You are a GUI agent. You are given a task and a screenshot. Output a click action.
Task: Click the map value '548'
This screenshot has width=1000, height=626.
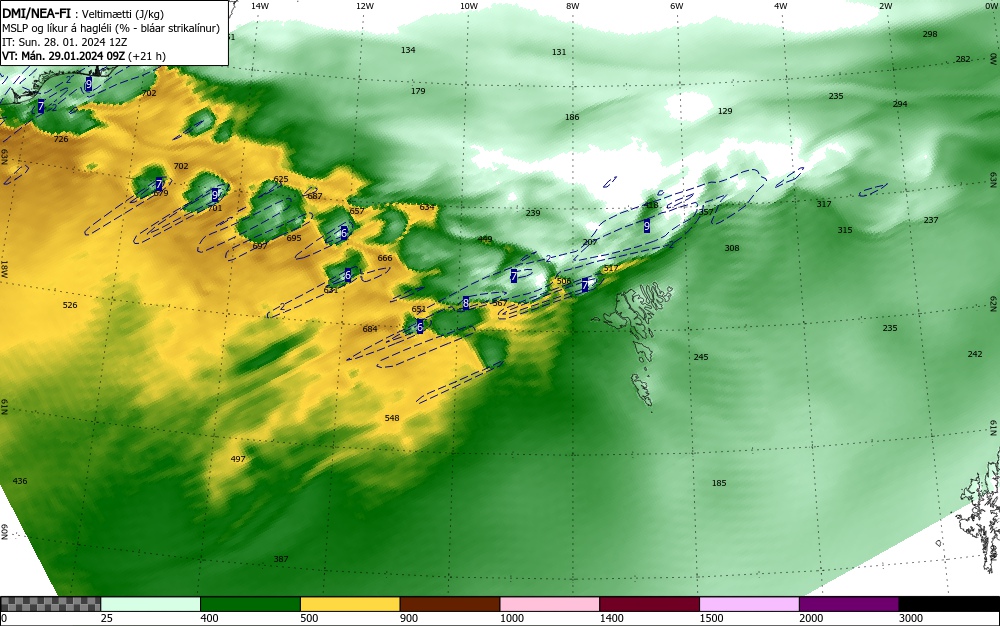click(392, 418)
